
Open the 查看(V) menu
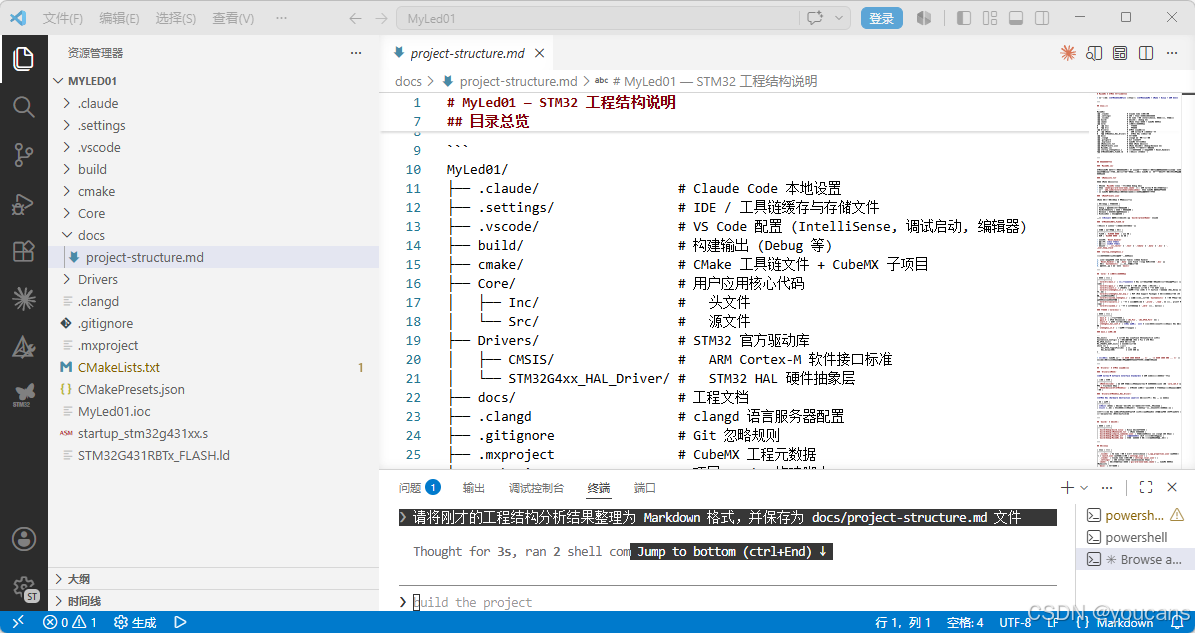coord(232,18)
